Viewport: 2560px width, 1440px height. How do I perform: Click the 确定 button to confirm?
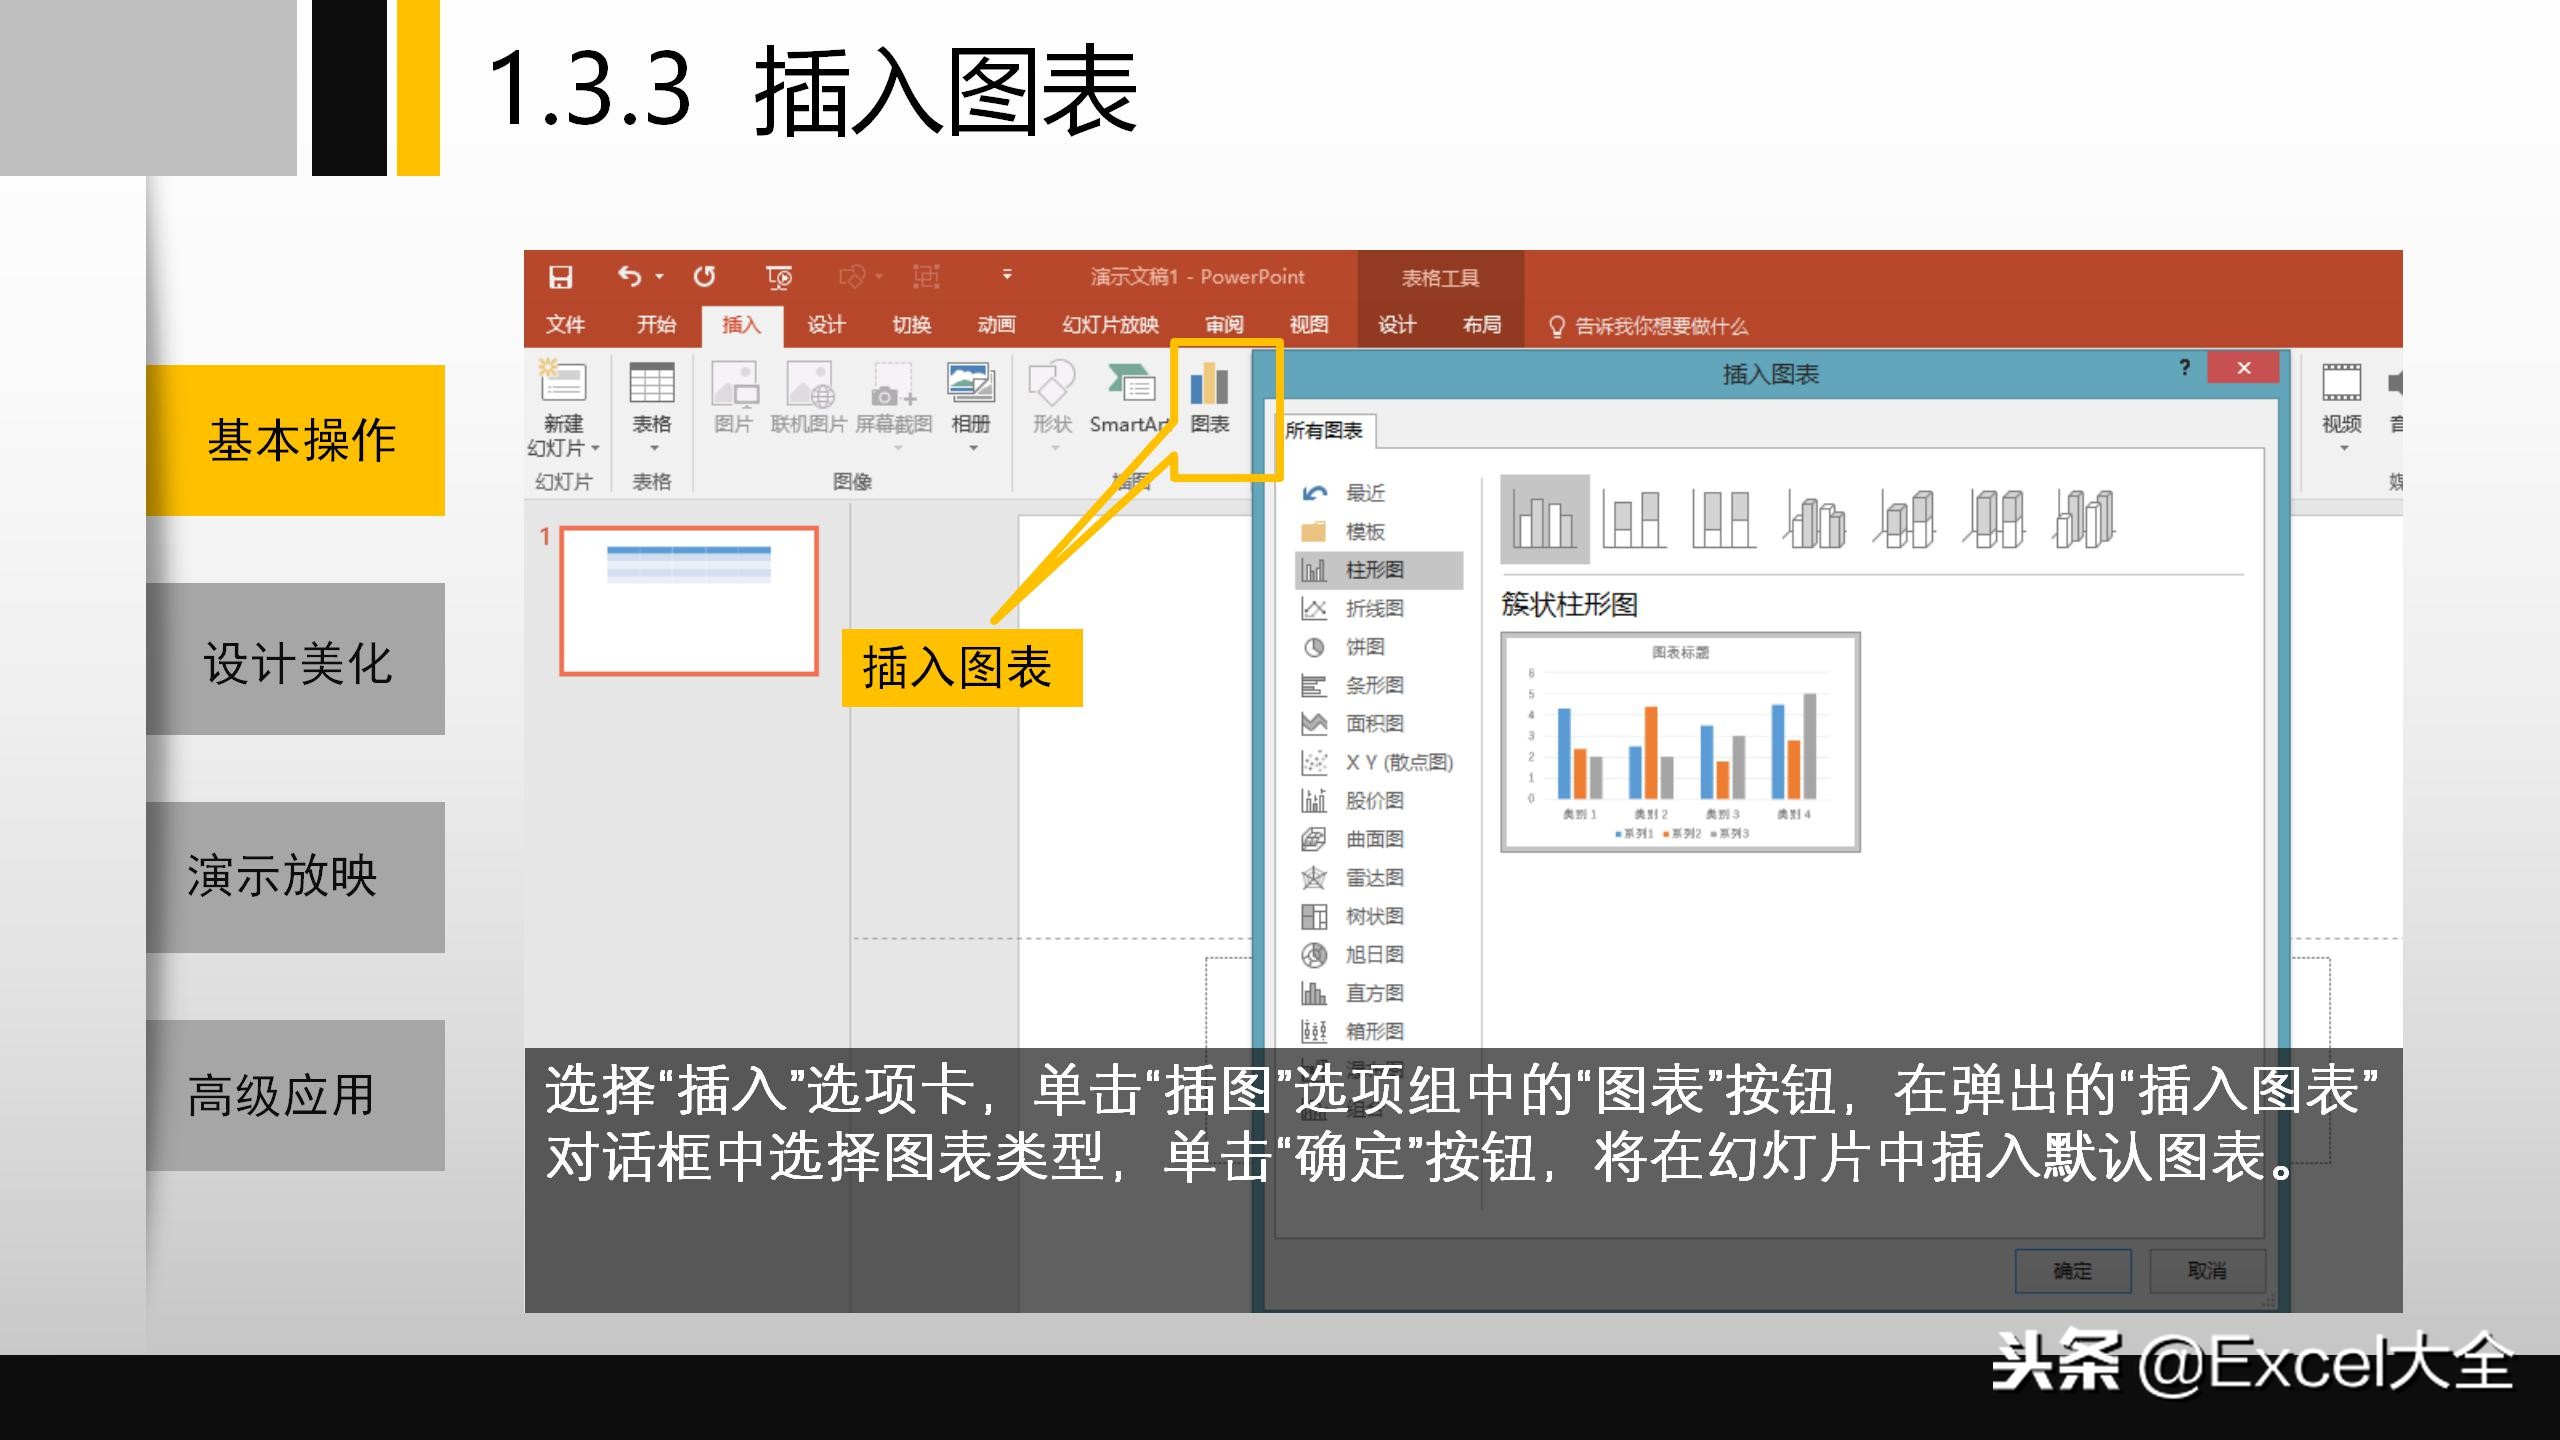coord(2072,1270)
